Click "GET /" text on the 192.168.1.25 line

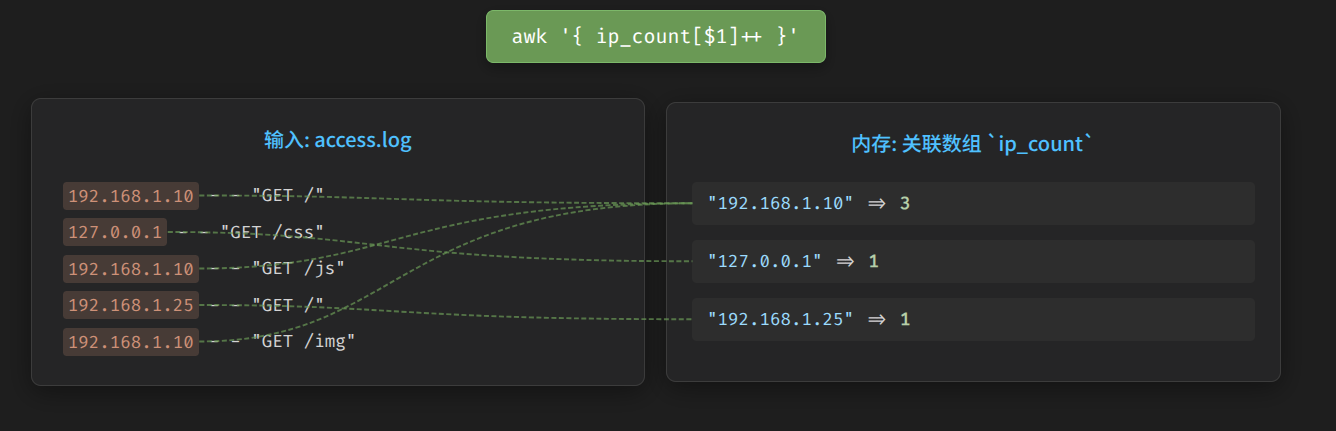click(288, 305)
